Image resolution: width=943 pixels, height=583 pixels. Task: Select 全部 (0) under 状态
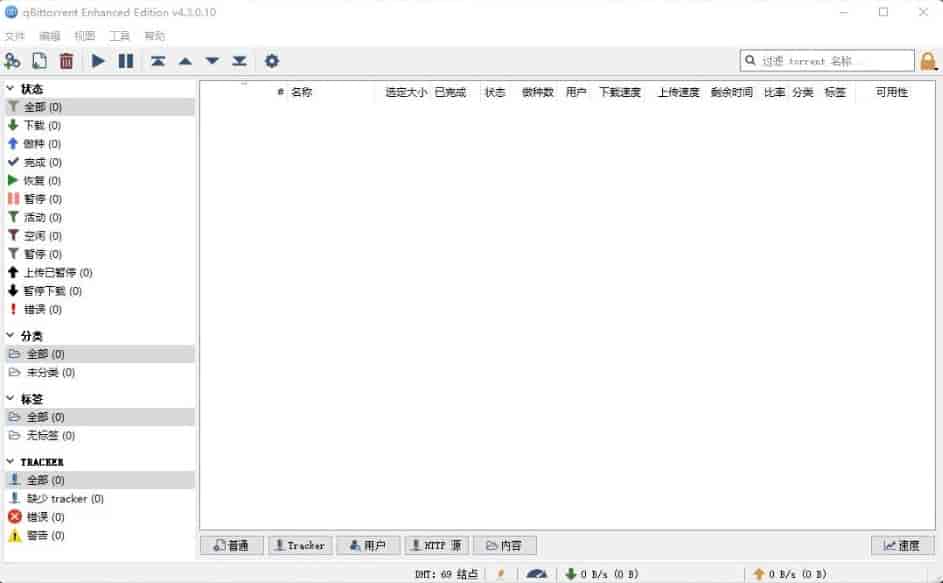[x=100, y=107]
